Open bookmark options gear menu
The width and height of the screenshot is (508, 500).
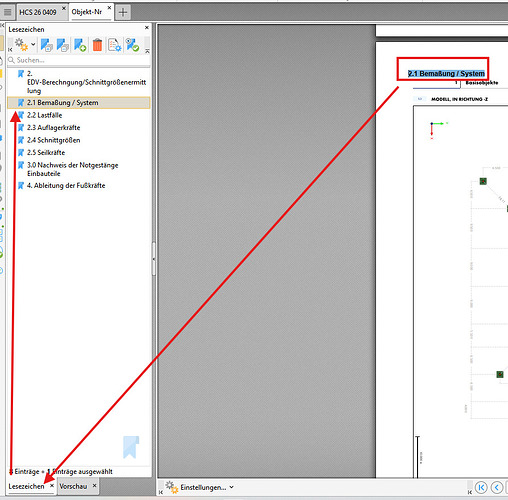tap(21, 45)
